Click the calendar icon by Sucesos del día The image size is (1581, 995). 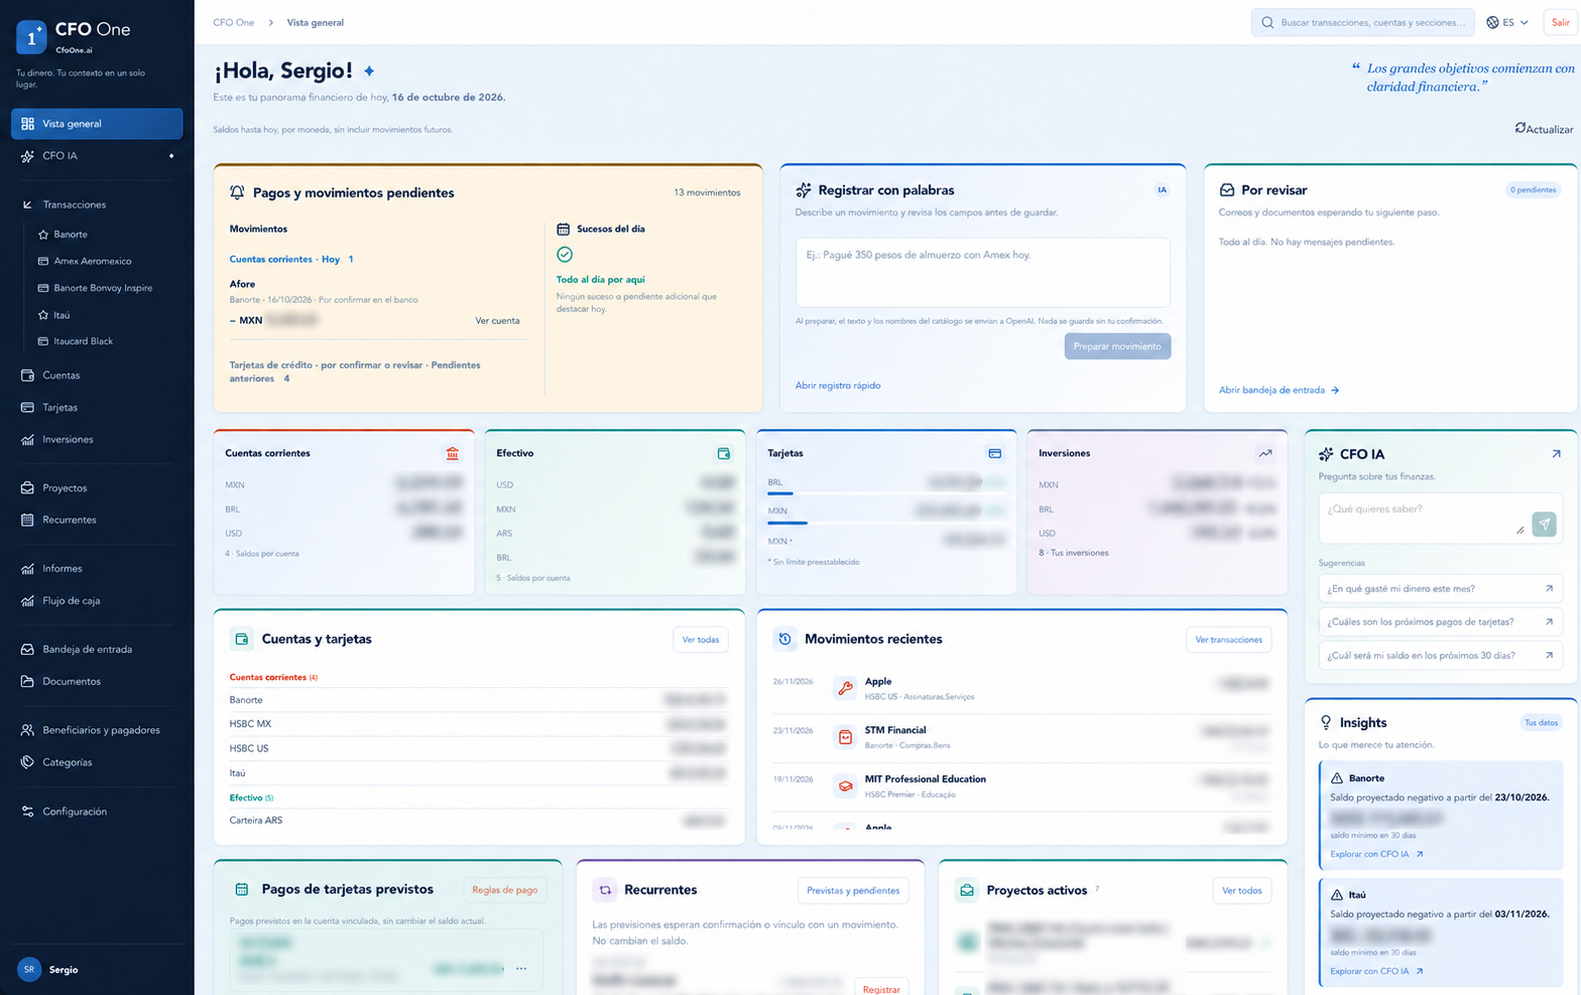pos(563,229)
